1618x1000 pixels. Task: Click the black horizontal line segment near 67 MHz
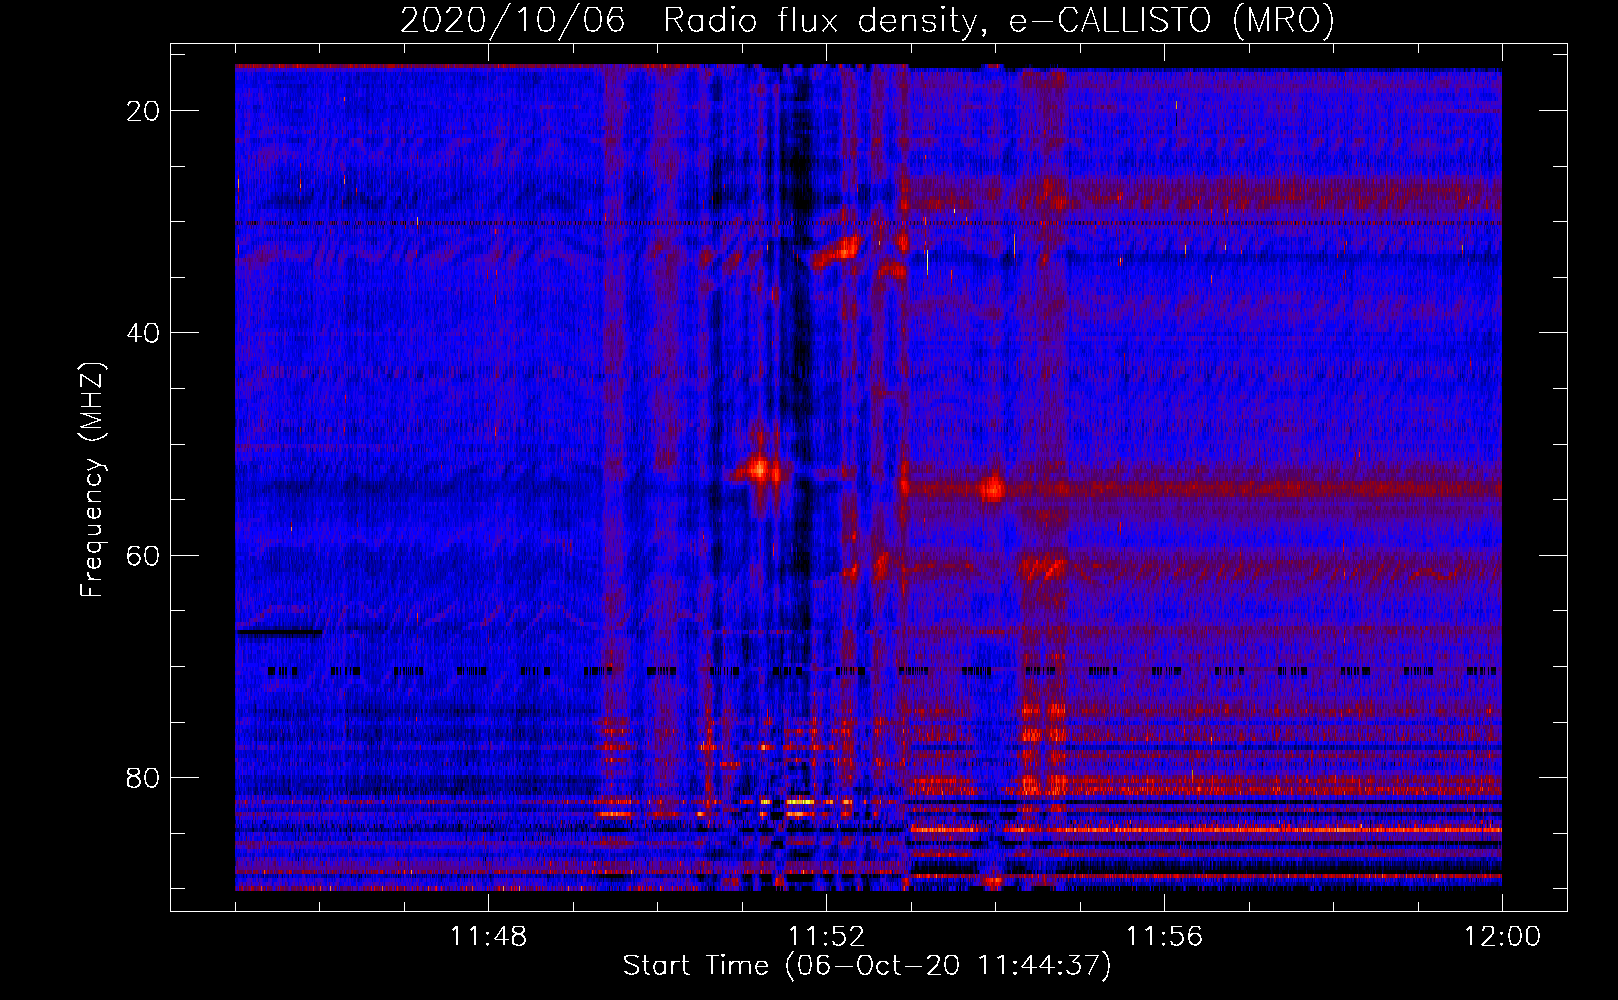[279, 632]
